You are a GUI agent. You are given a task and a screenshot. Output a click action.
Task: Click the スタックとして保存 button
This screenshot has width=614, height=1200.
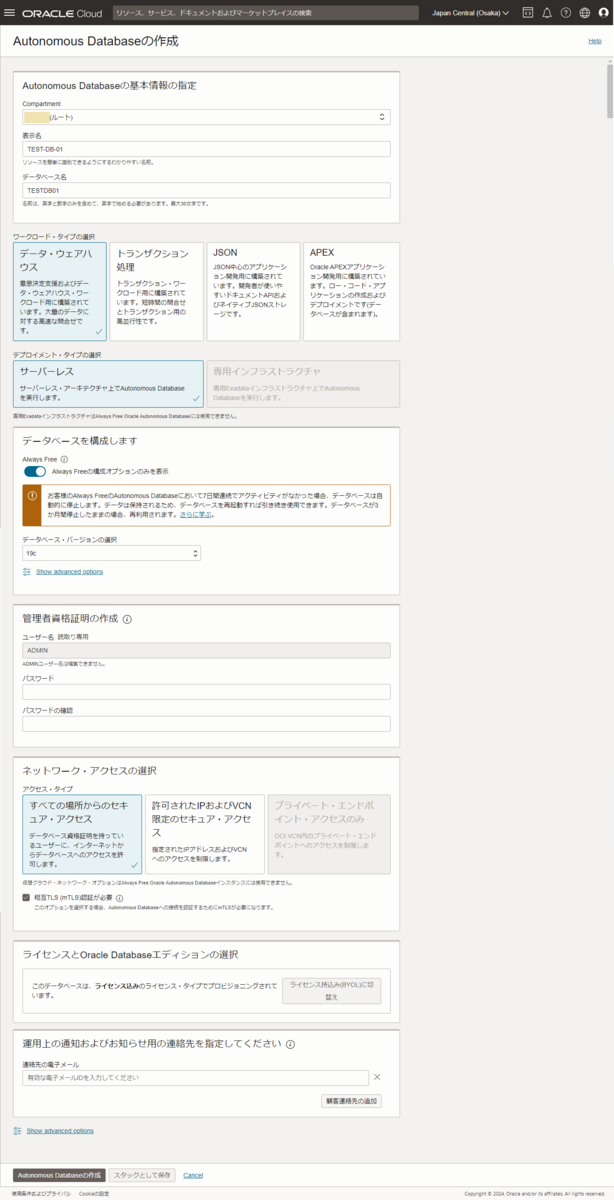(143, 1175)
